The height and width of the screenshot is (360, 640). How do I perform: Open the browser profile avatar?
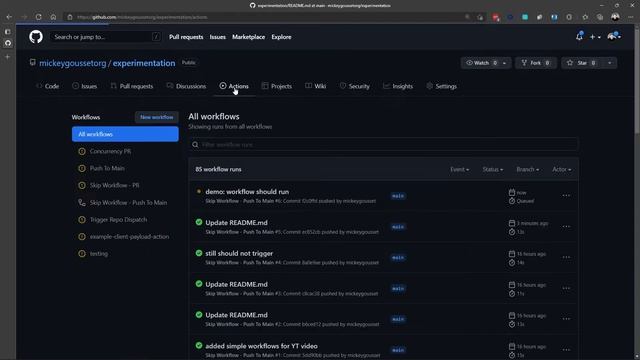tap(615, 17)
